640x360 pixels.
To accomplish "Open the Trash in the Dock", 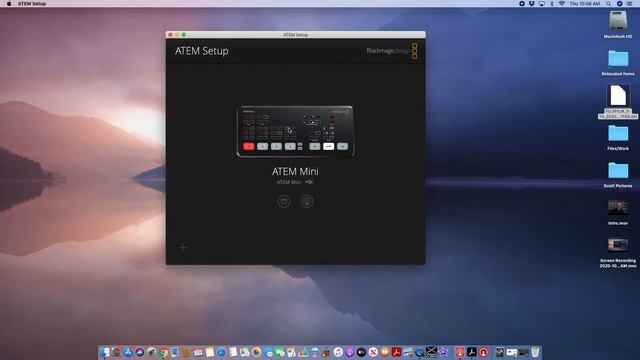I will click(535, 352).
